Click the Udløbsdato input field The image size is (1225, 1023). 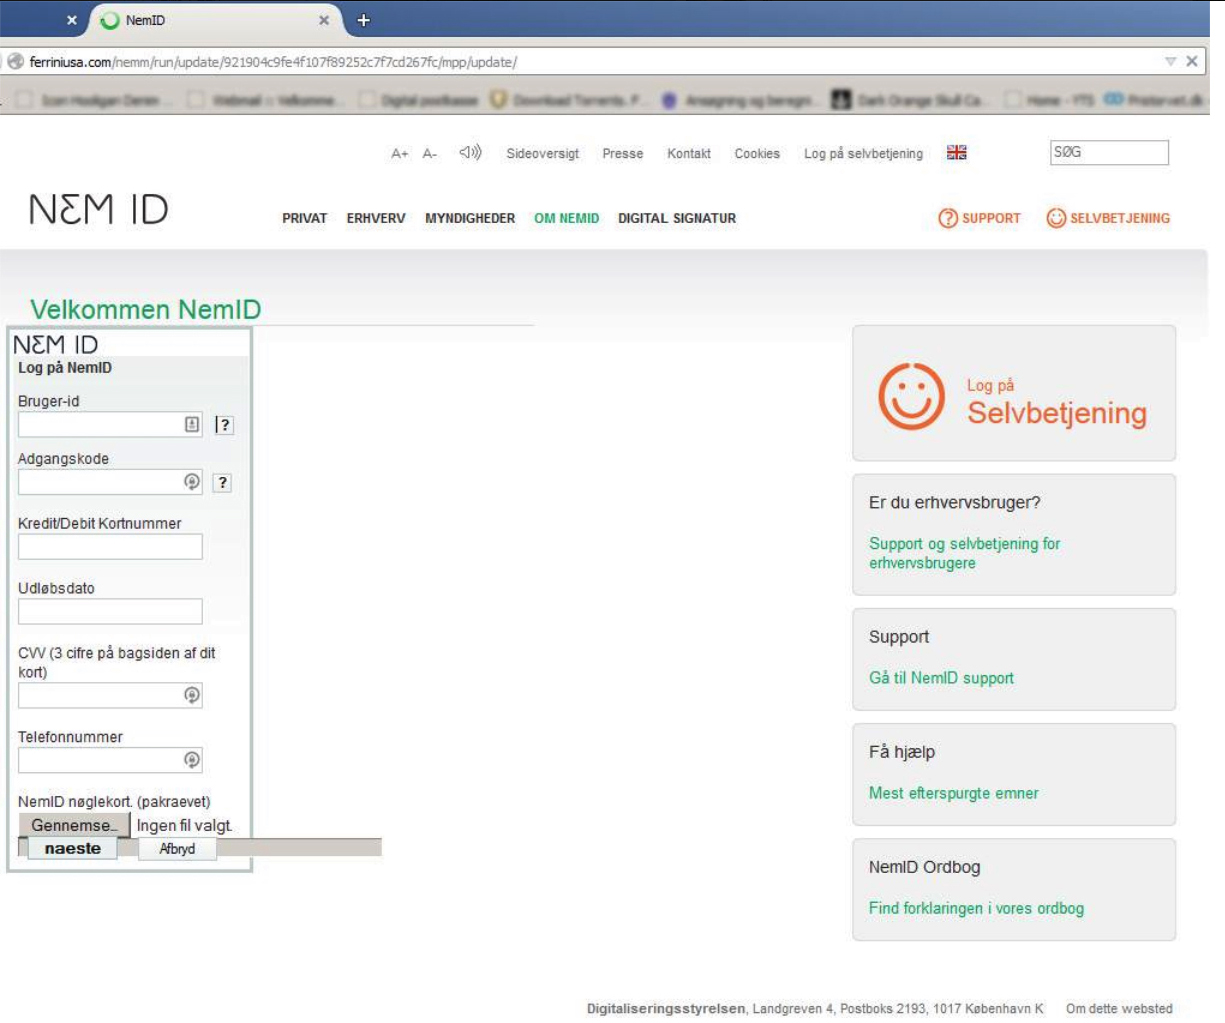110,611
